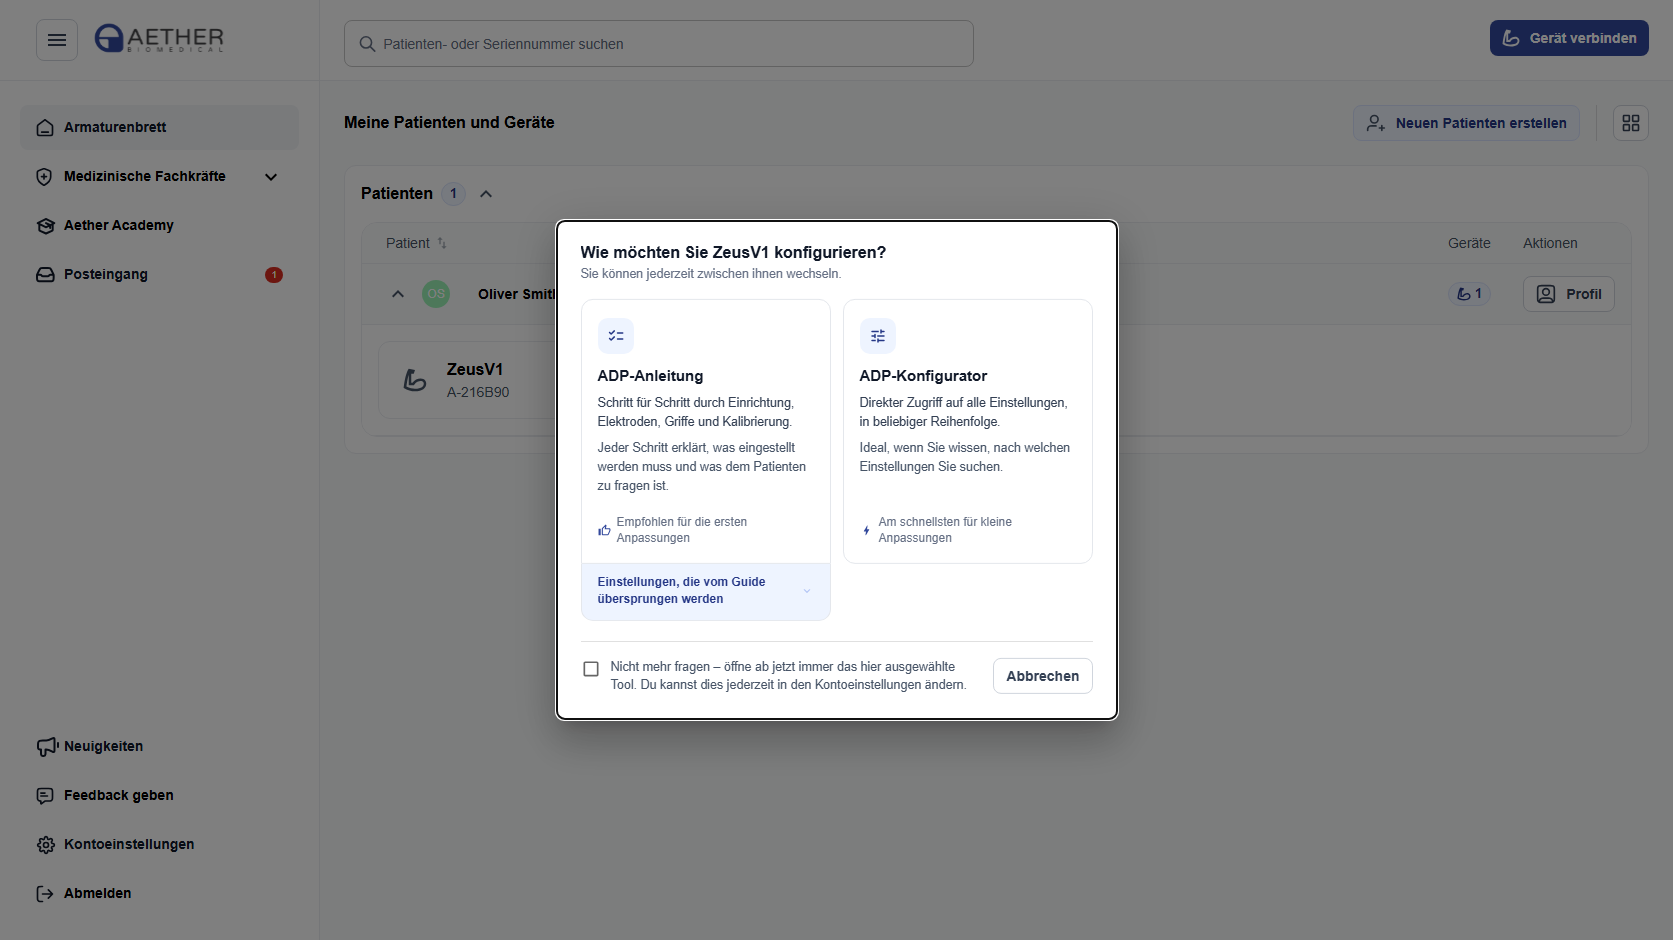
Task: Select the ADP-Konfigurator option card
Action: 968,431
